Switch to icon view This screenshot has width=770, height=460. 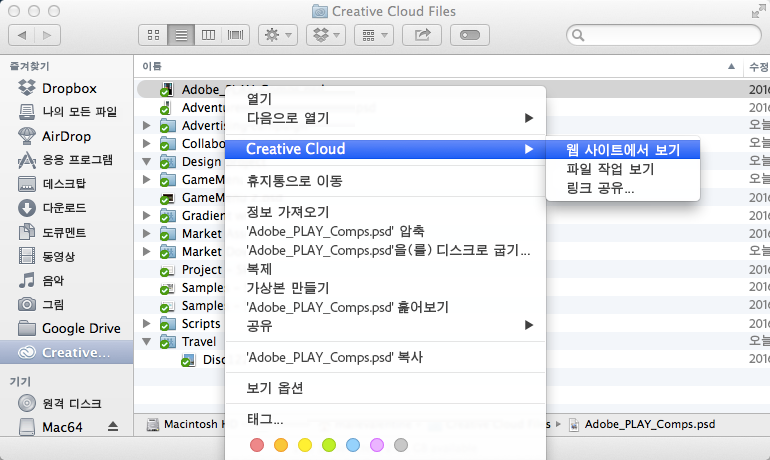[x=153, y=35]
